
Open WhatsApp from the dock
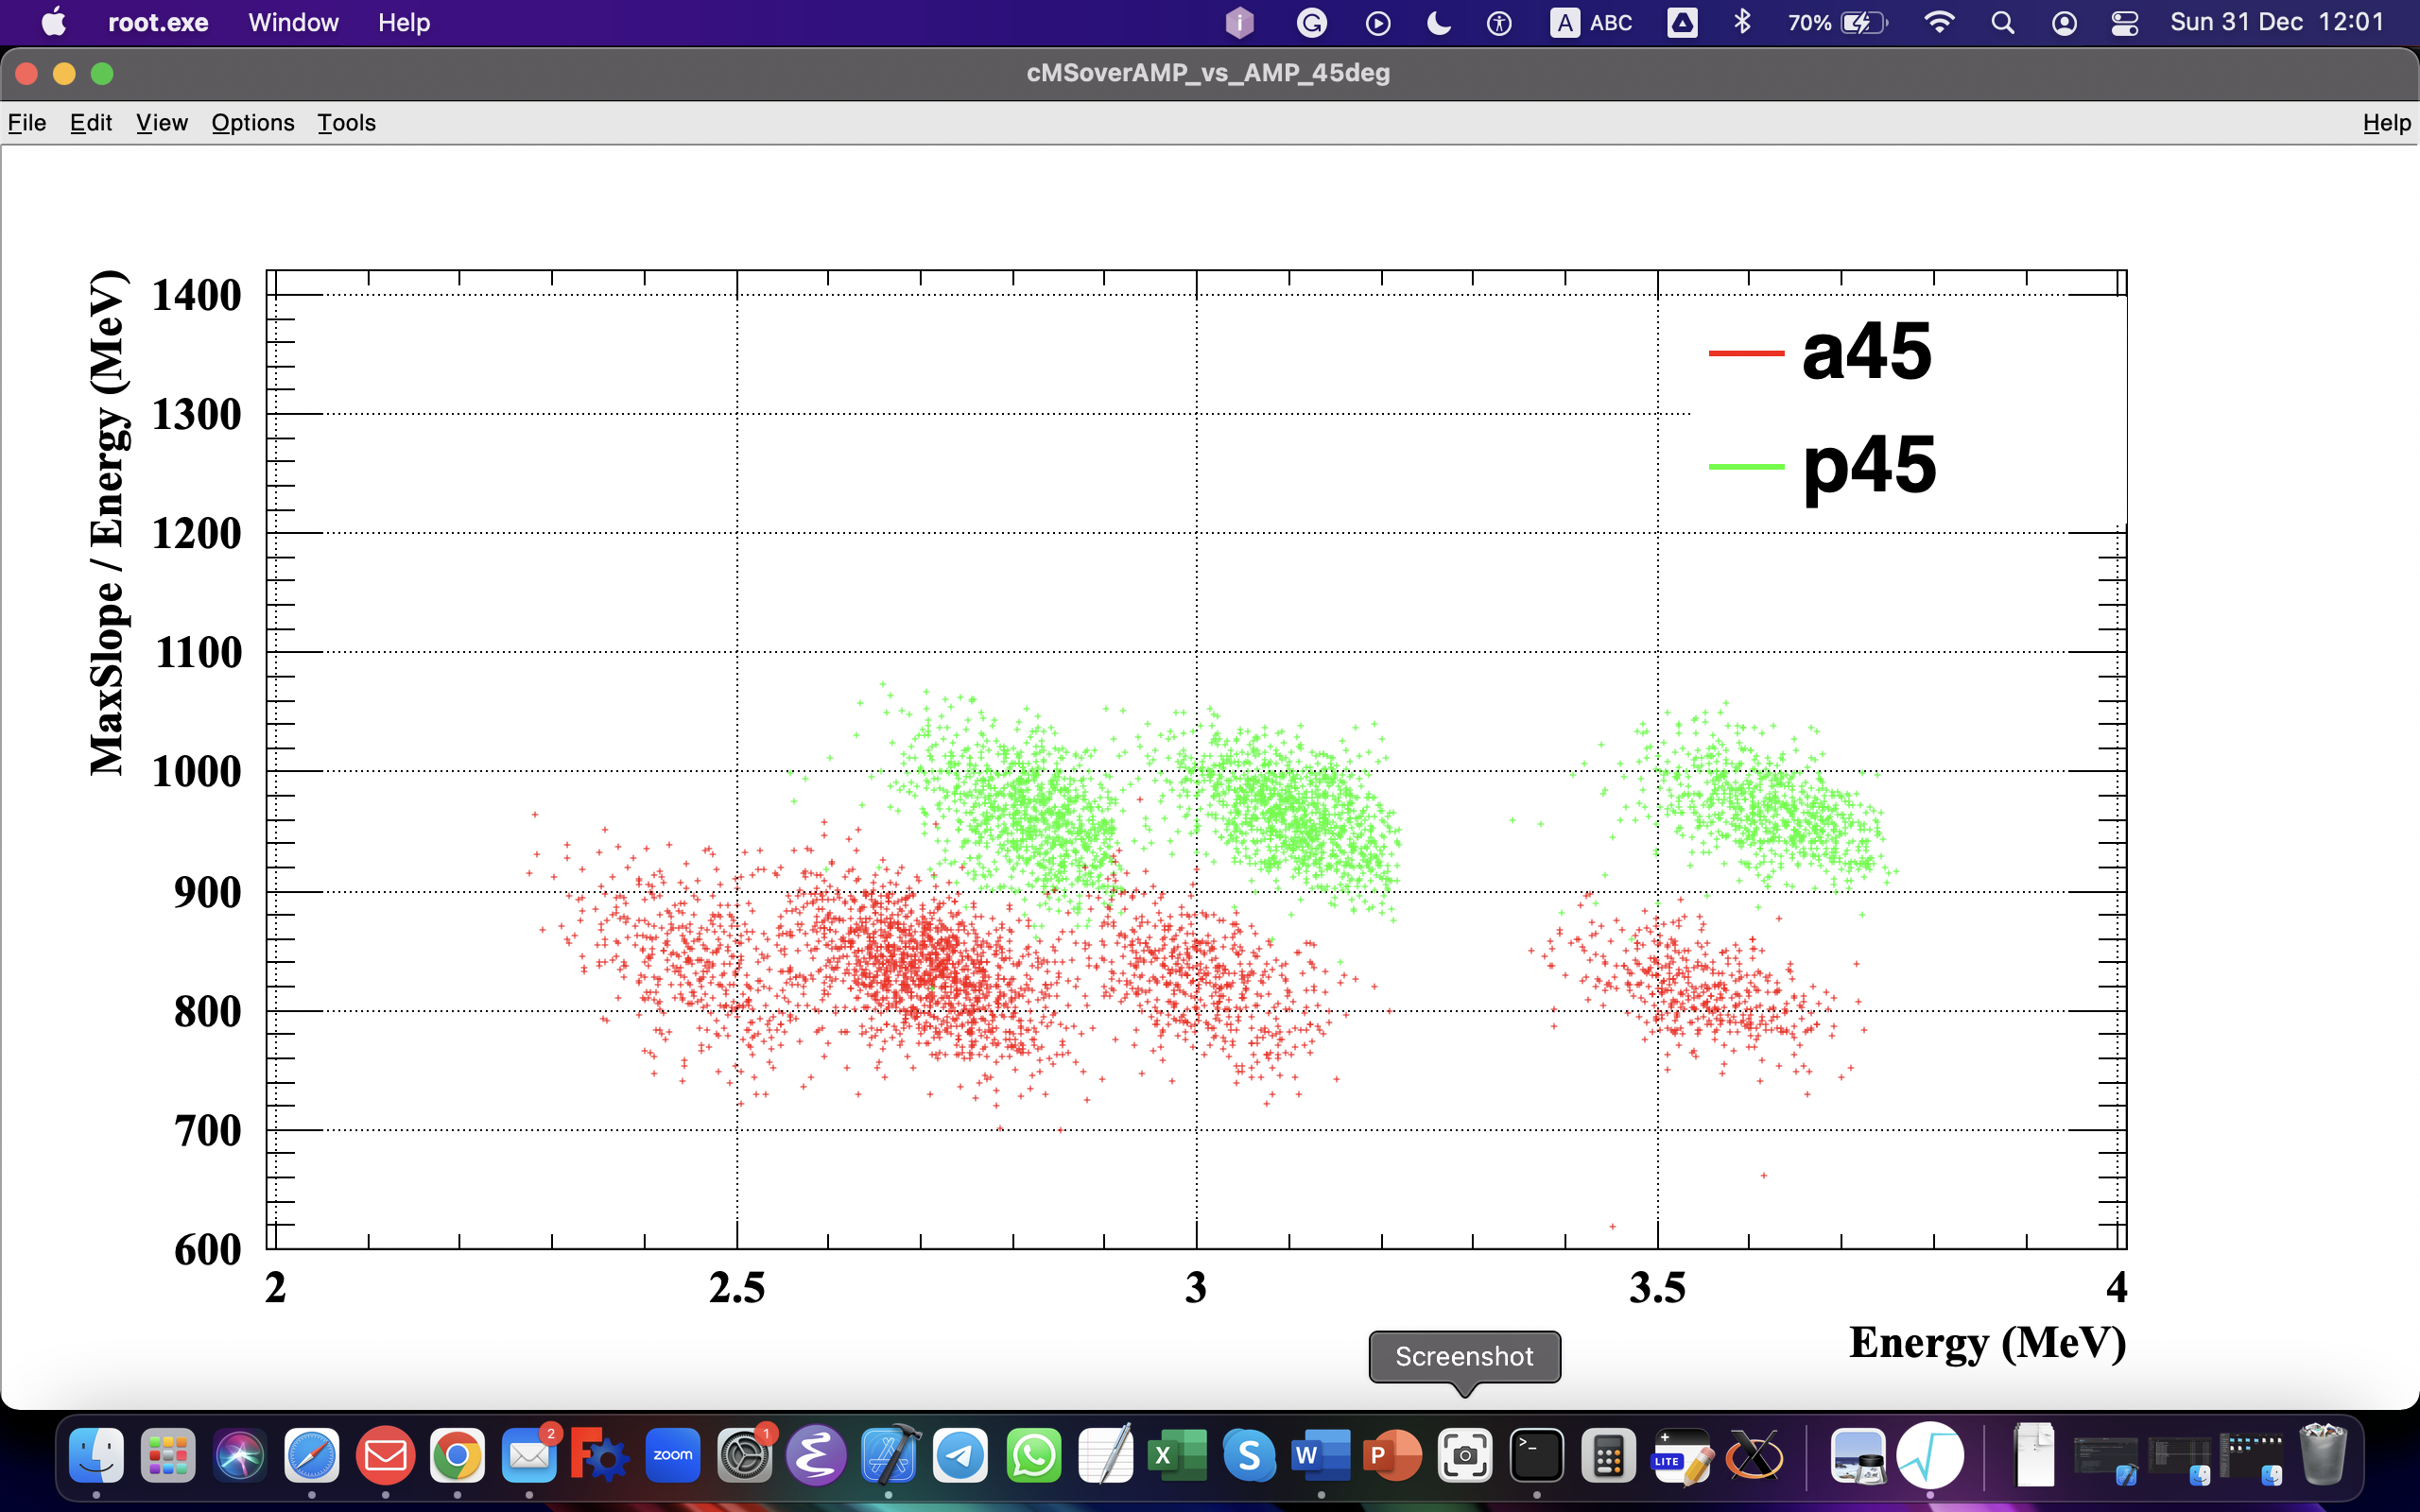click(1033, 1455)
